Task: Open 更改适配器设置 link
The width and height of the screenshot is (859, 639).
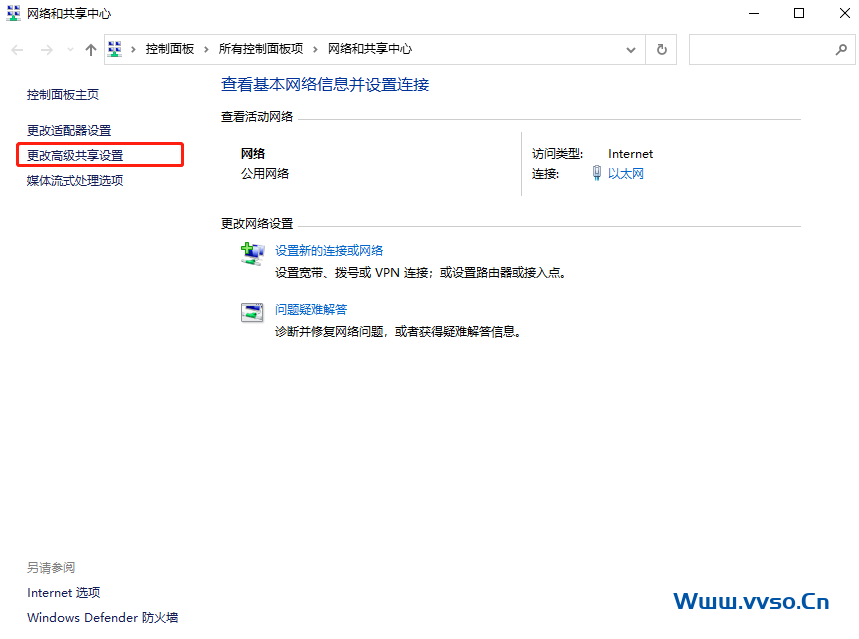Action: pos(69,130)
